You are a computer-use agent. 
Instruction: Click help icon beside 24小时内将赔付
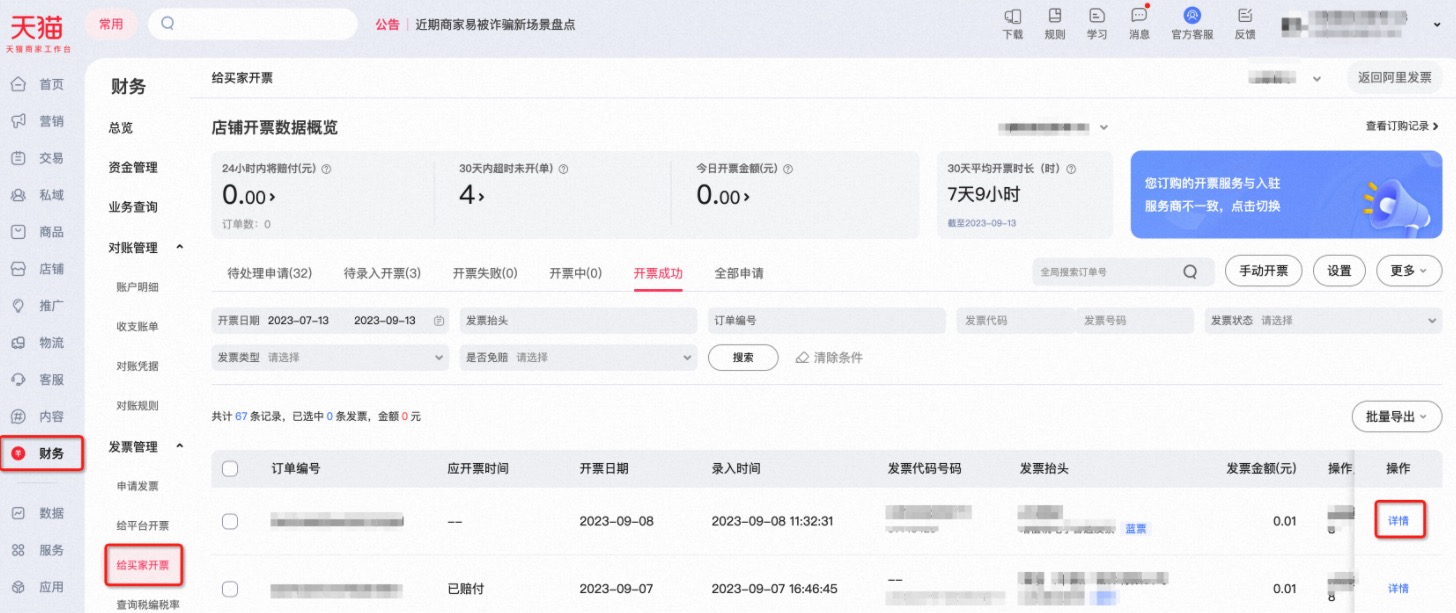pos(327,169)
